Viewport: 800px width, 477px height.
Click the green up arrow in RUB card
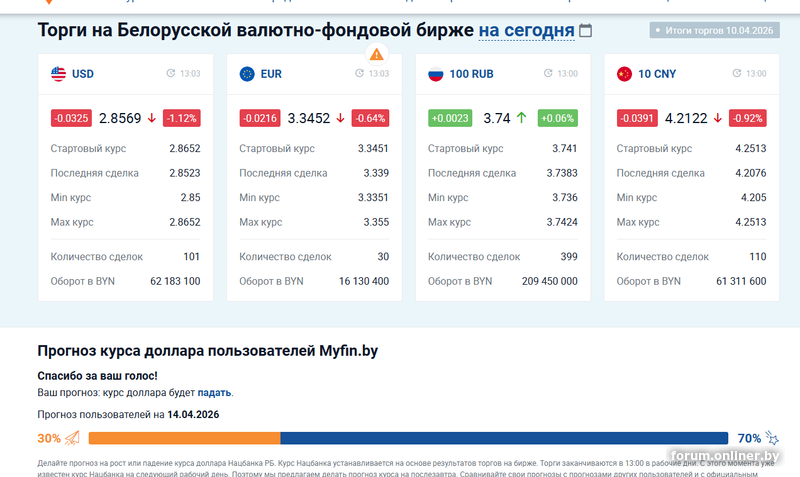pyautogui.click(x=521, y=118)
